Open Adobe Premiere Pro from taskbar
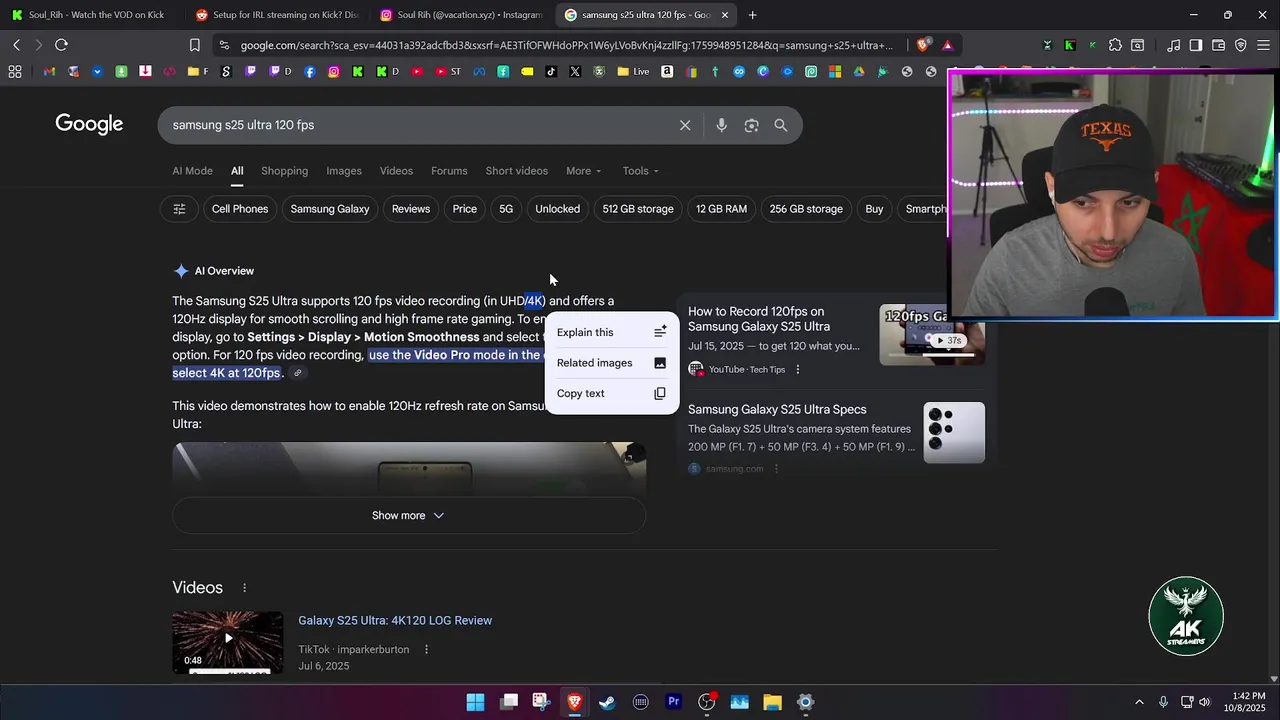 coord(674,702)
